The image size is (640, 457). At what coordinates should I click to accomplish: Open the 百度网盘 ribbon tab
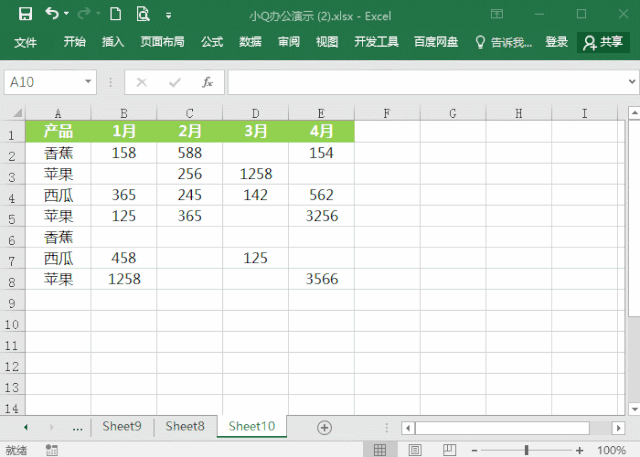(436, 42)
